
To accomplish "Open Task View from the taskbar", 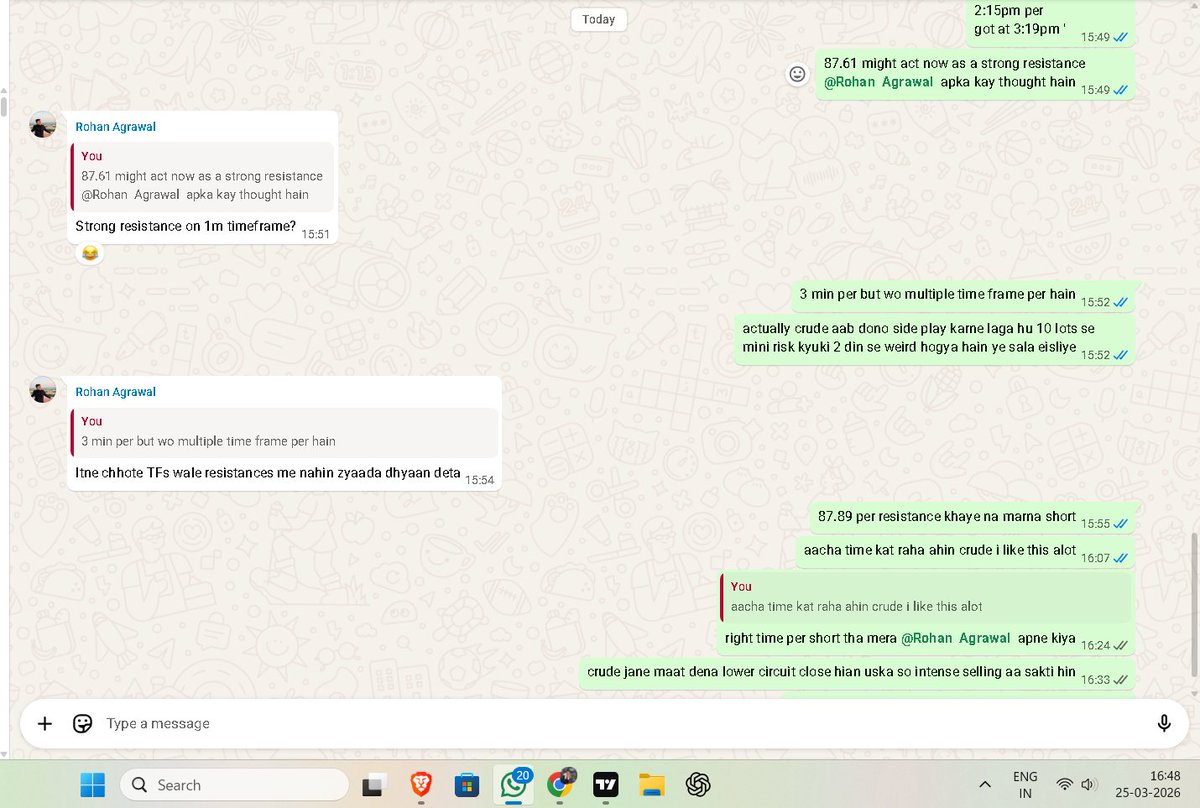I will pos(374,785).
